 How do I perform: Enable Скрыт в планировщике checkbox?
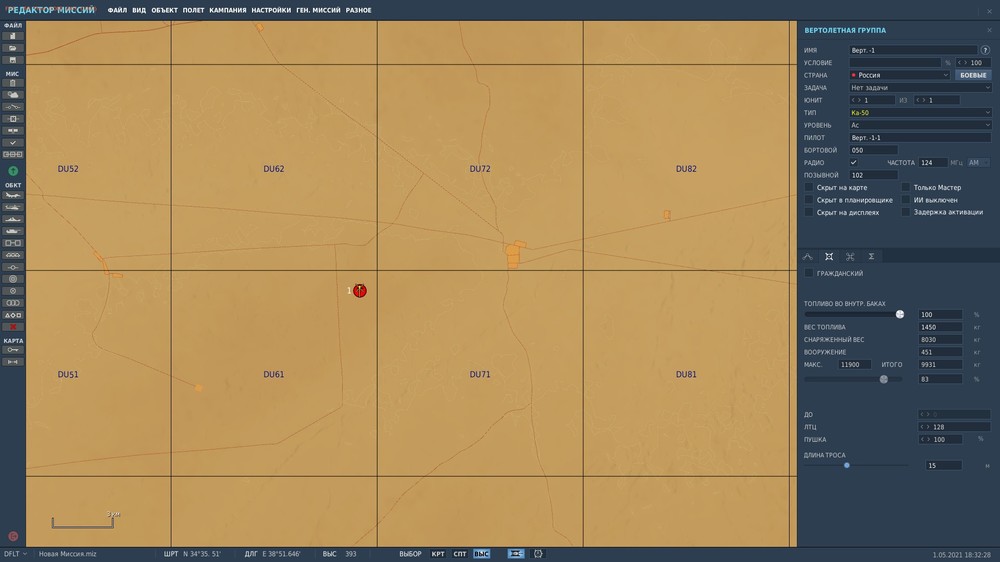tap(809, 200)
